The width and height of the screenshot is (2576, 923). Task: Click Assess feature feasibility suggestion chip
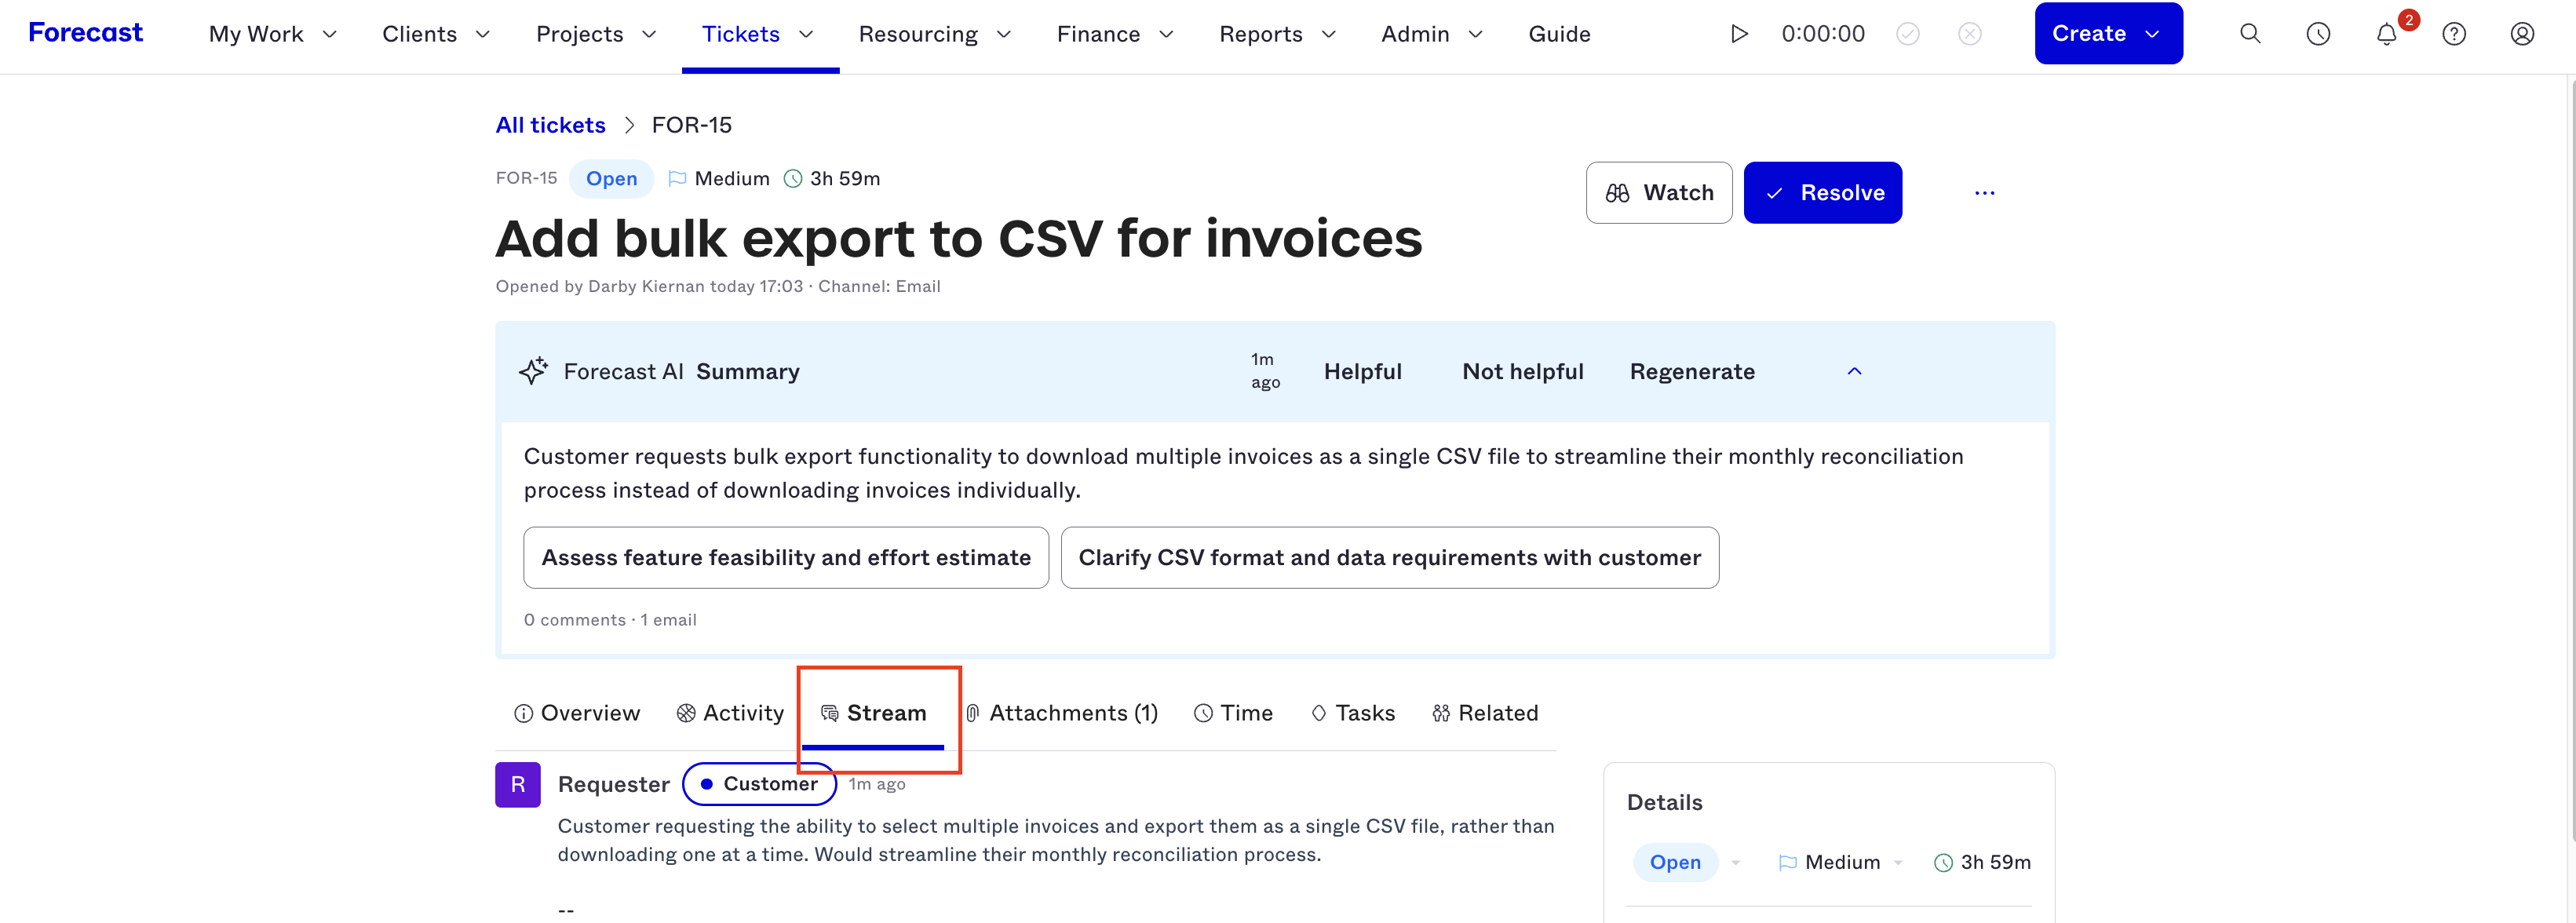point(785,558)
